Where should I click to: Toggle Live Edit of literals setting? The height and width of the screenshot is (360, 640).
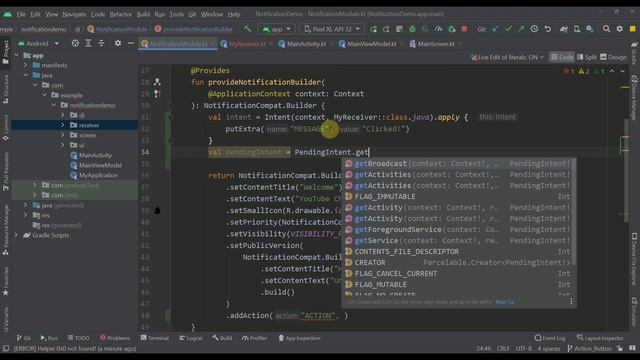pos(507,58)
